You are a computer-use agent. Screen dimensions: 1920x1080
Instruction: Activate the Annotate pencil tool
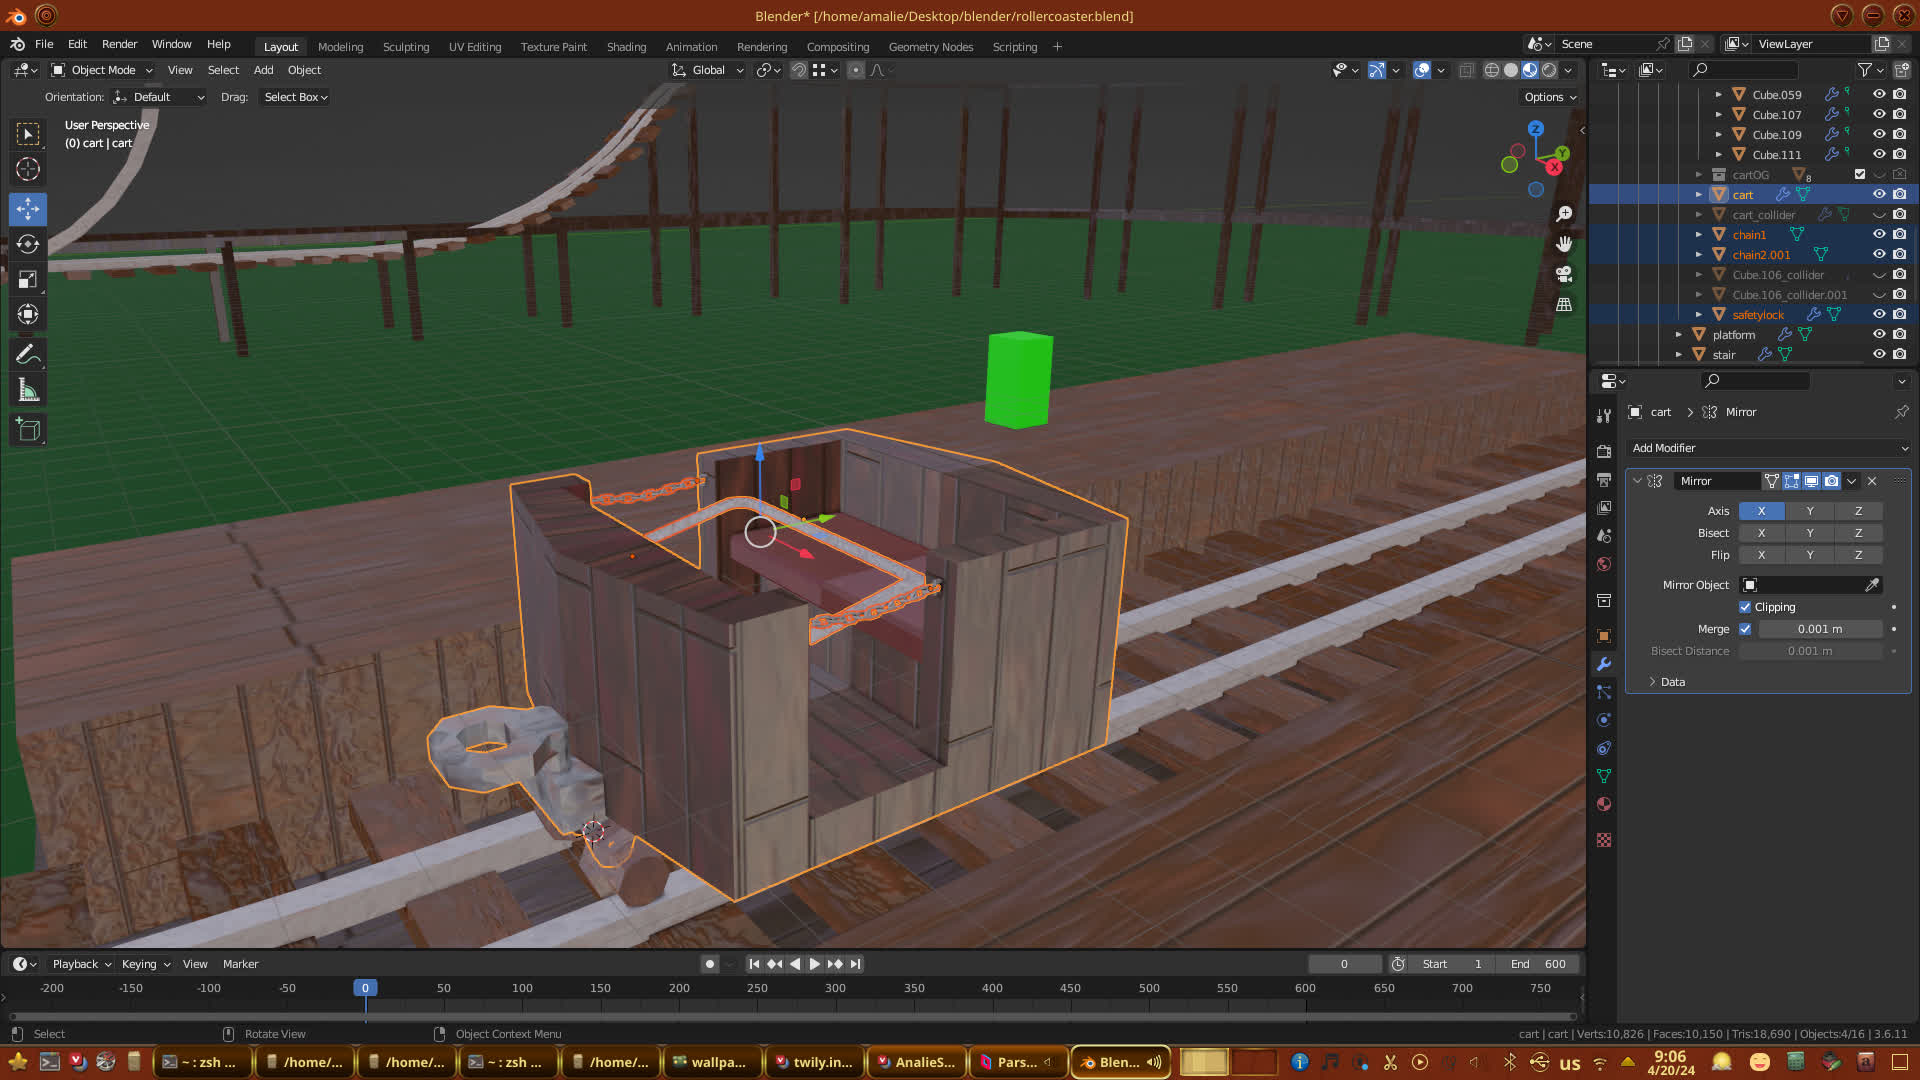pos(28,355)
